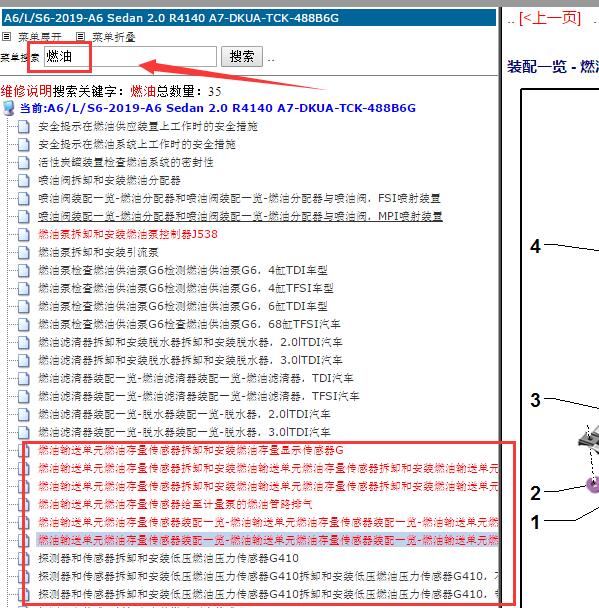This screenshot has height=608, width=599.
Task: Click the 搜索 search button
Action: (x=242, y=57)
